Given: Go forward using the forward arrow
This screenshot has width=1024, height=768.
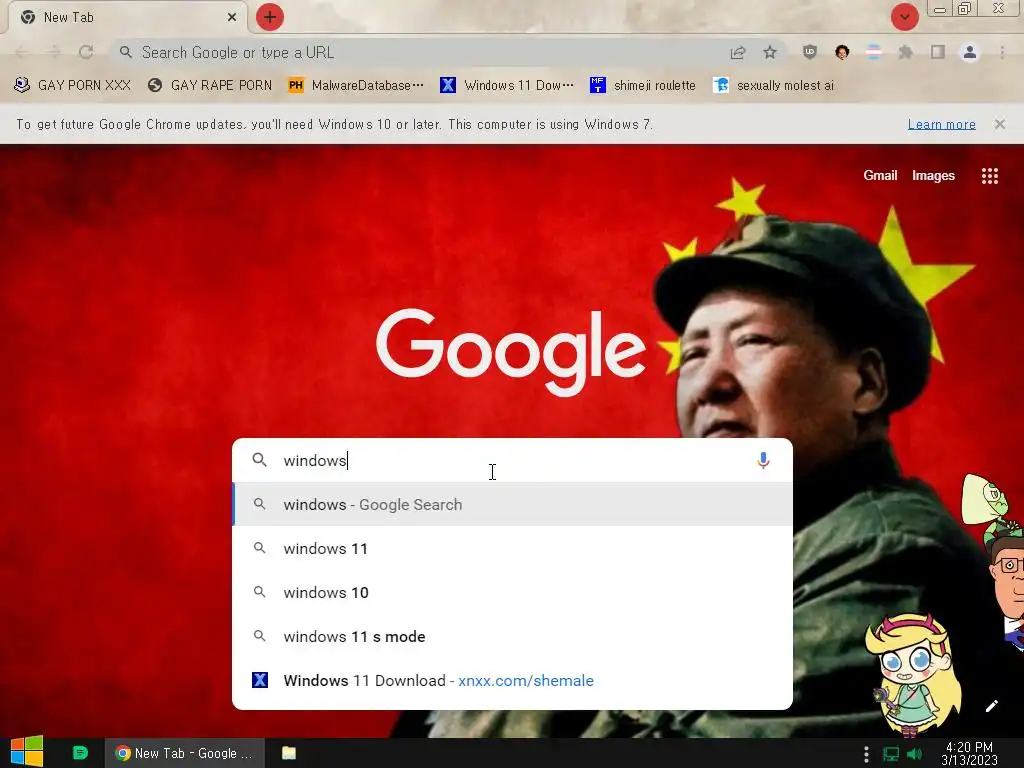Looking at the screenshot, I should tap(54, 52).
